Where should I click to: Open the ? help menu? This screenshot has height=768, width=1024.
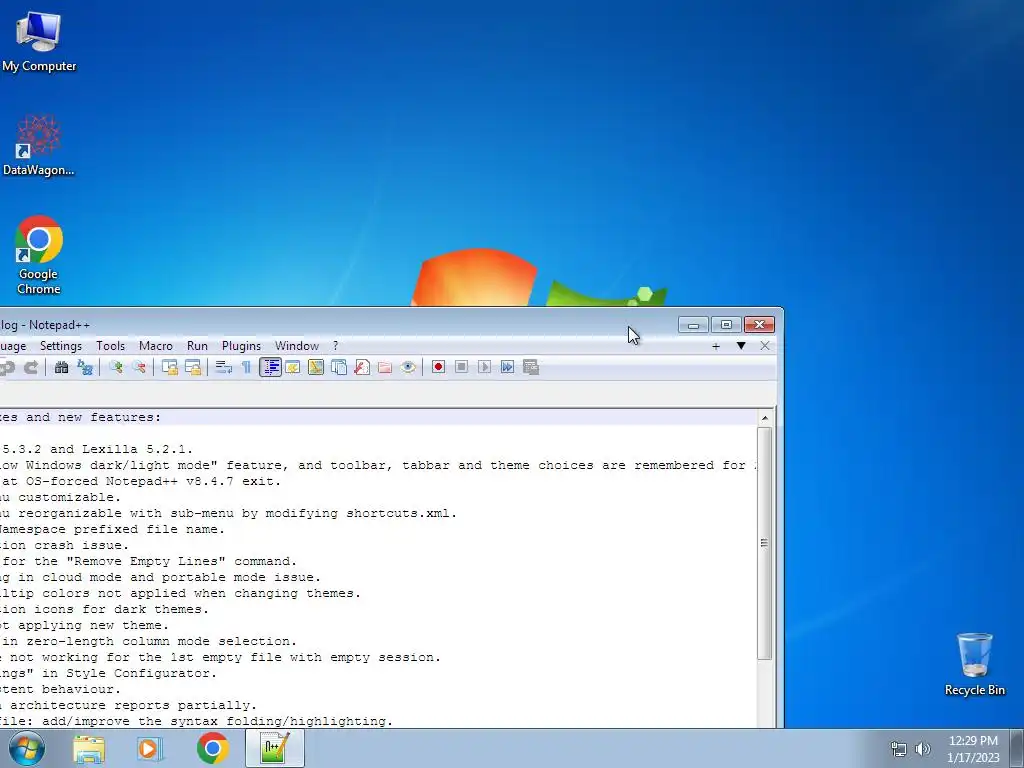pos(335,346)
